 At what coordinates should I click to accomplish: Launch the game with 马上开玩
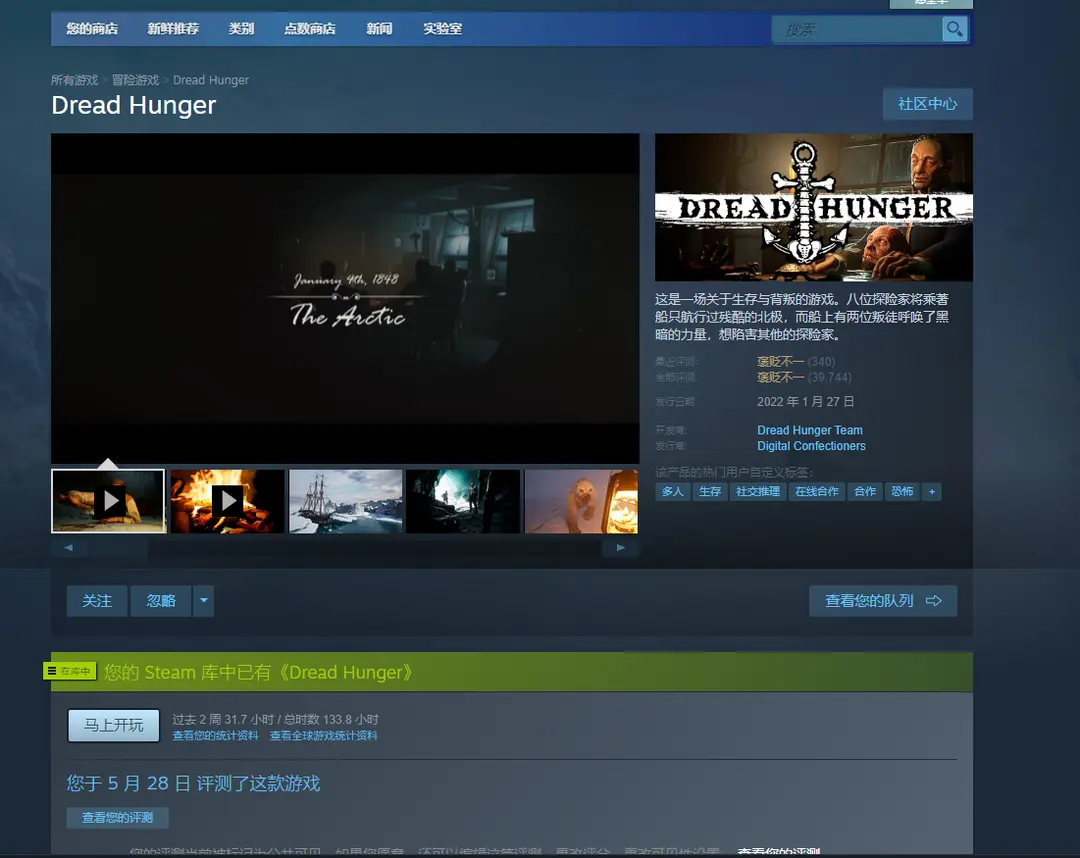pos(114,725)
